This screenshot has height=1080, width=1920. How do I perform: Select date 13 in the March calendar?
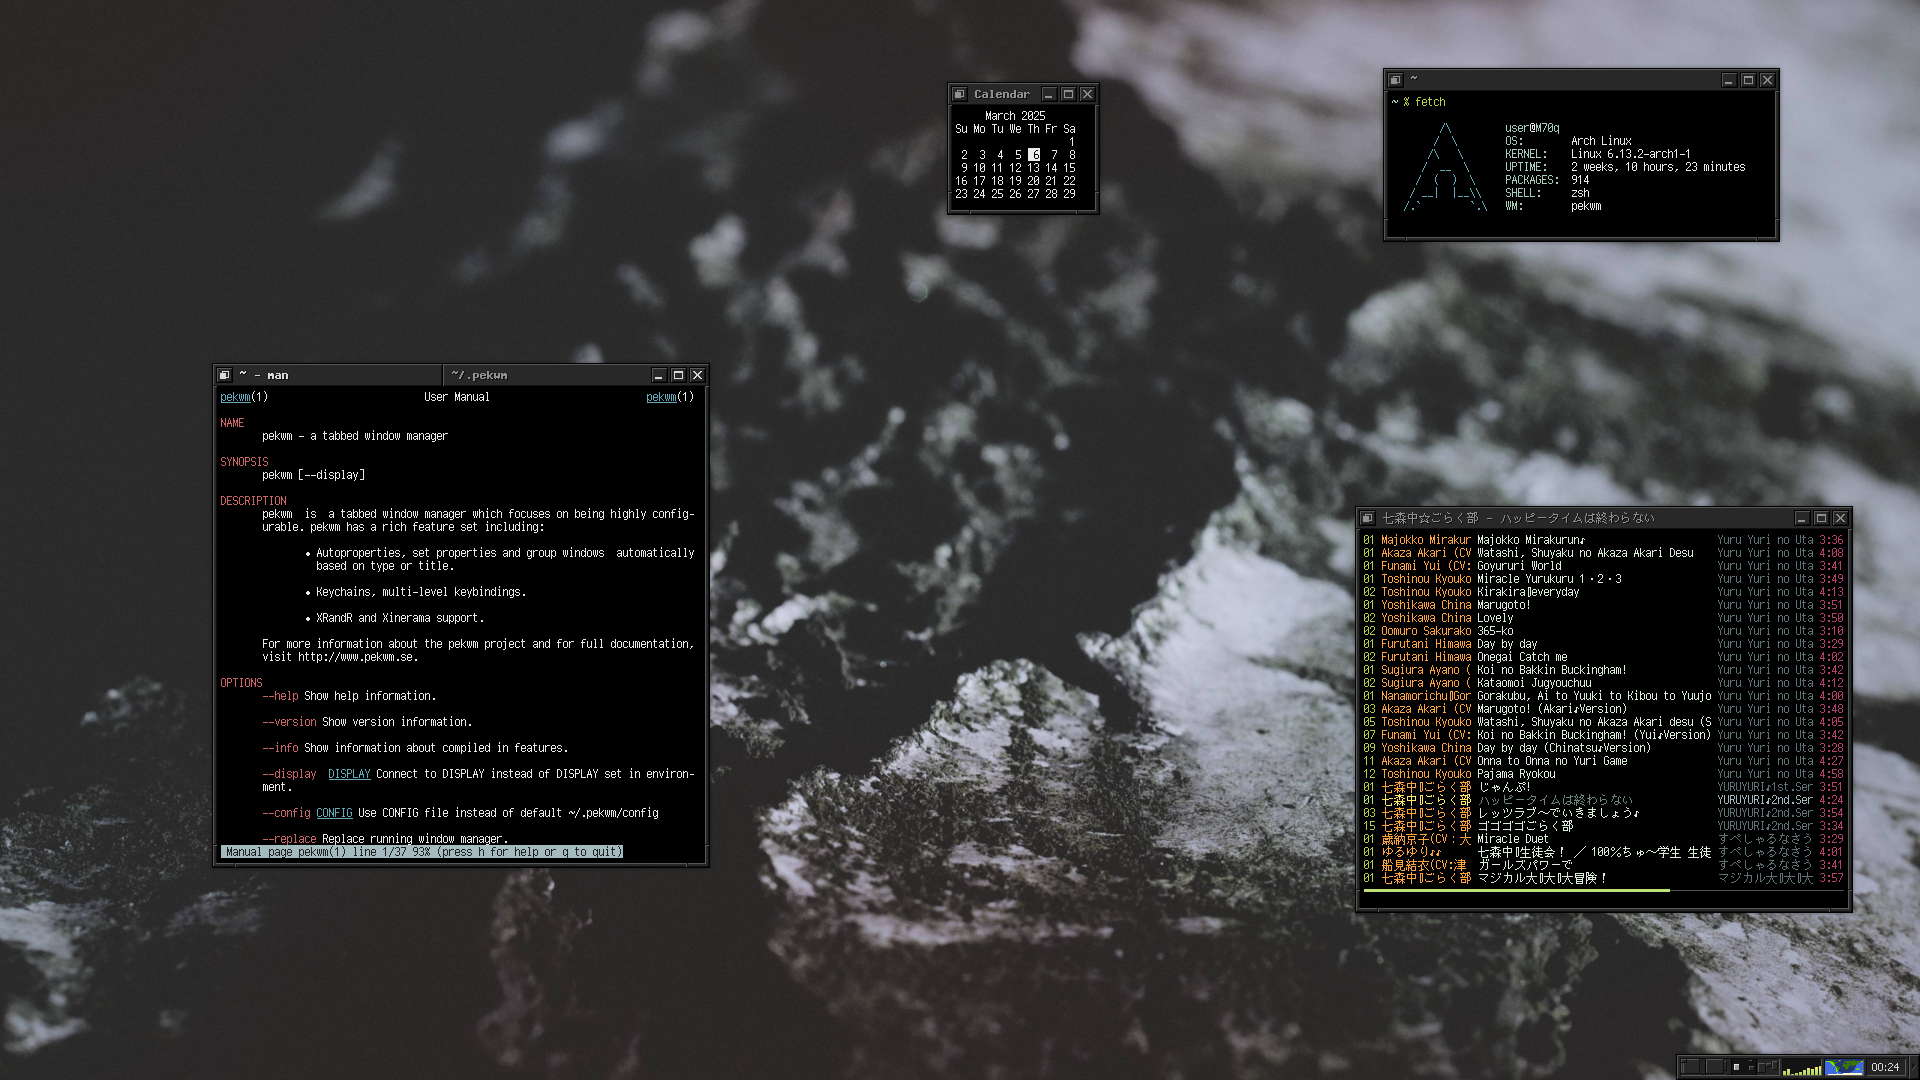click(x=1033, y=168)
